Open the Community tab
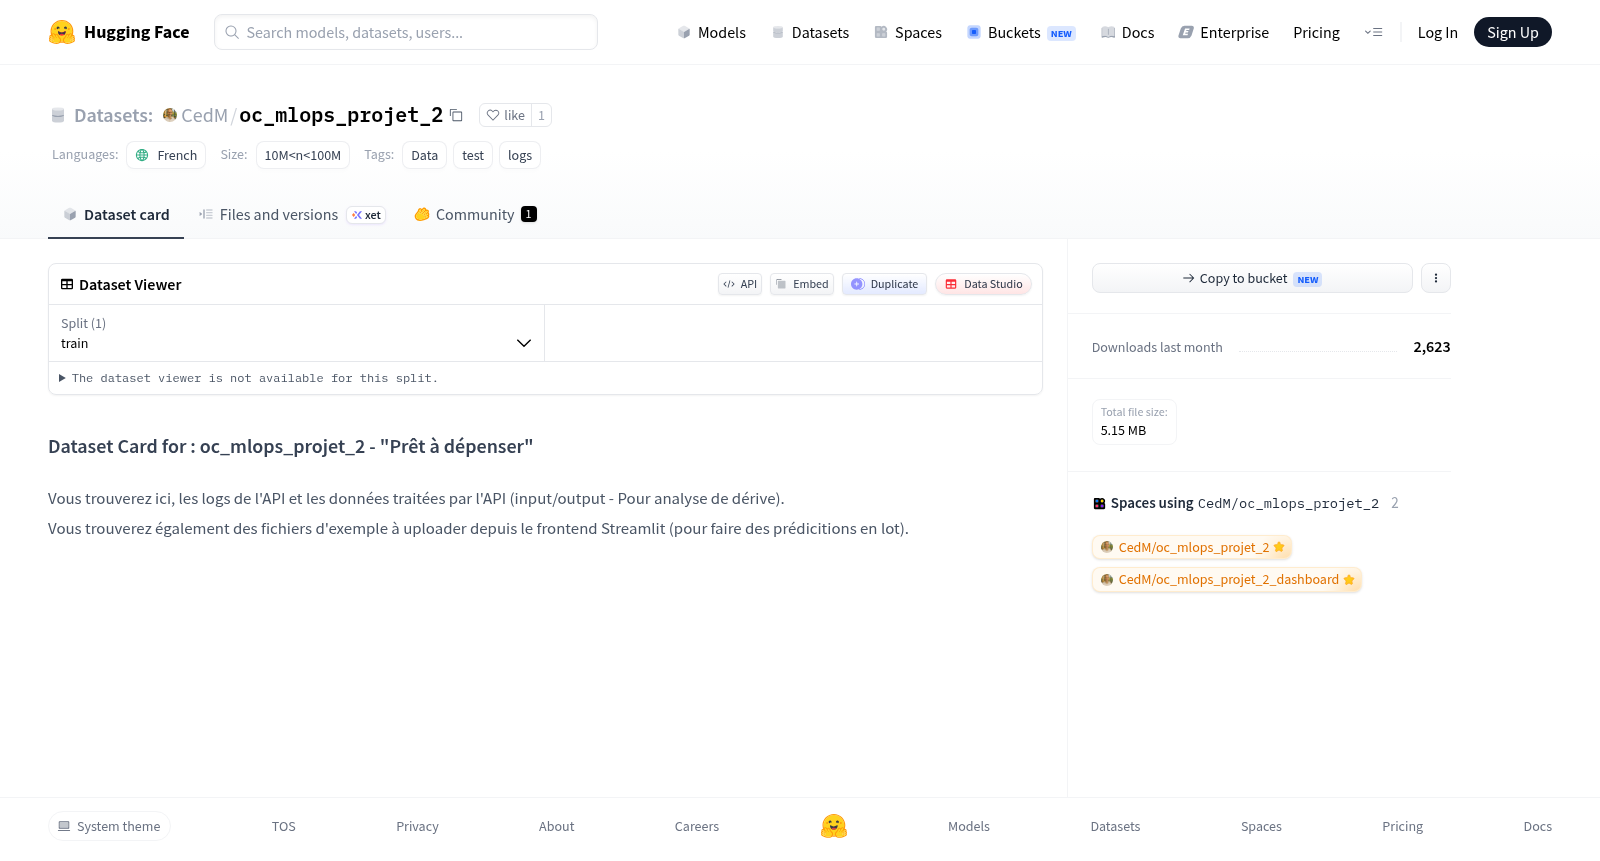 click(x=475, y=215)
